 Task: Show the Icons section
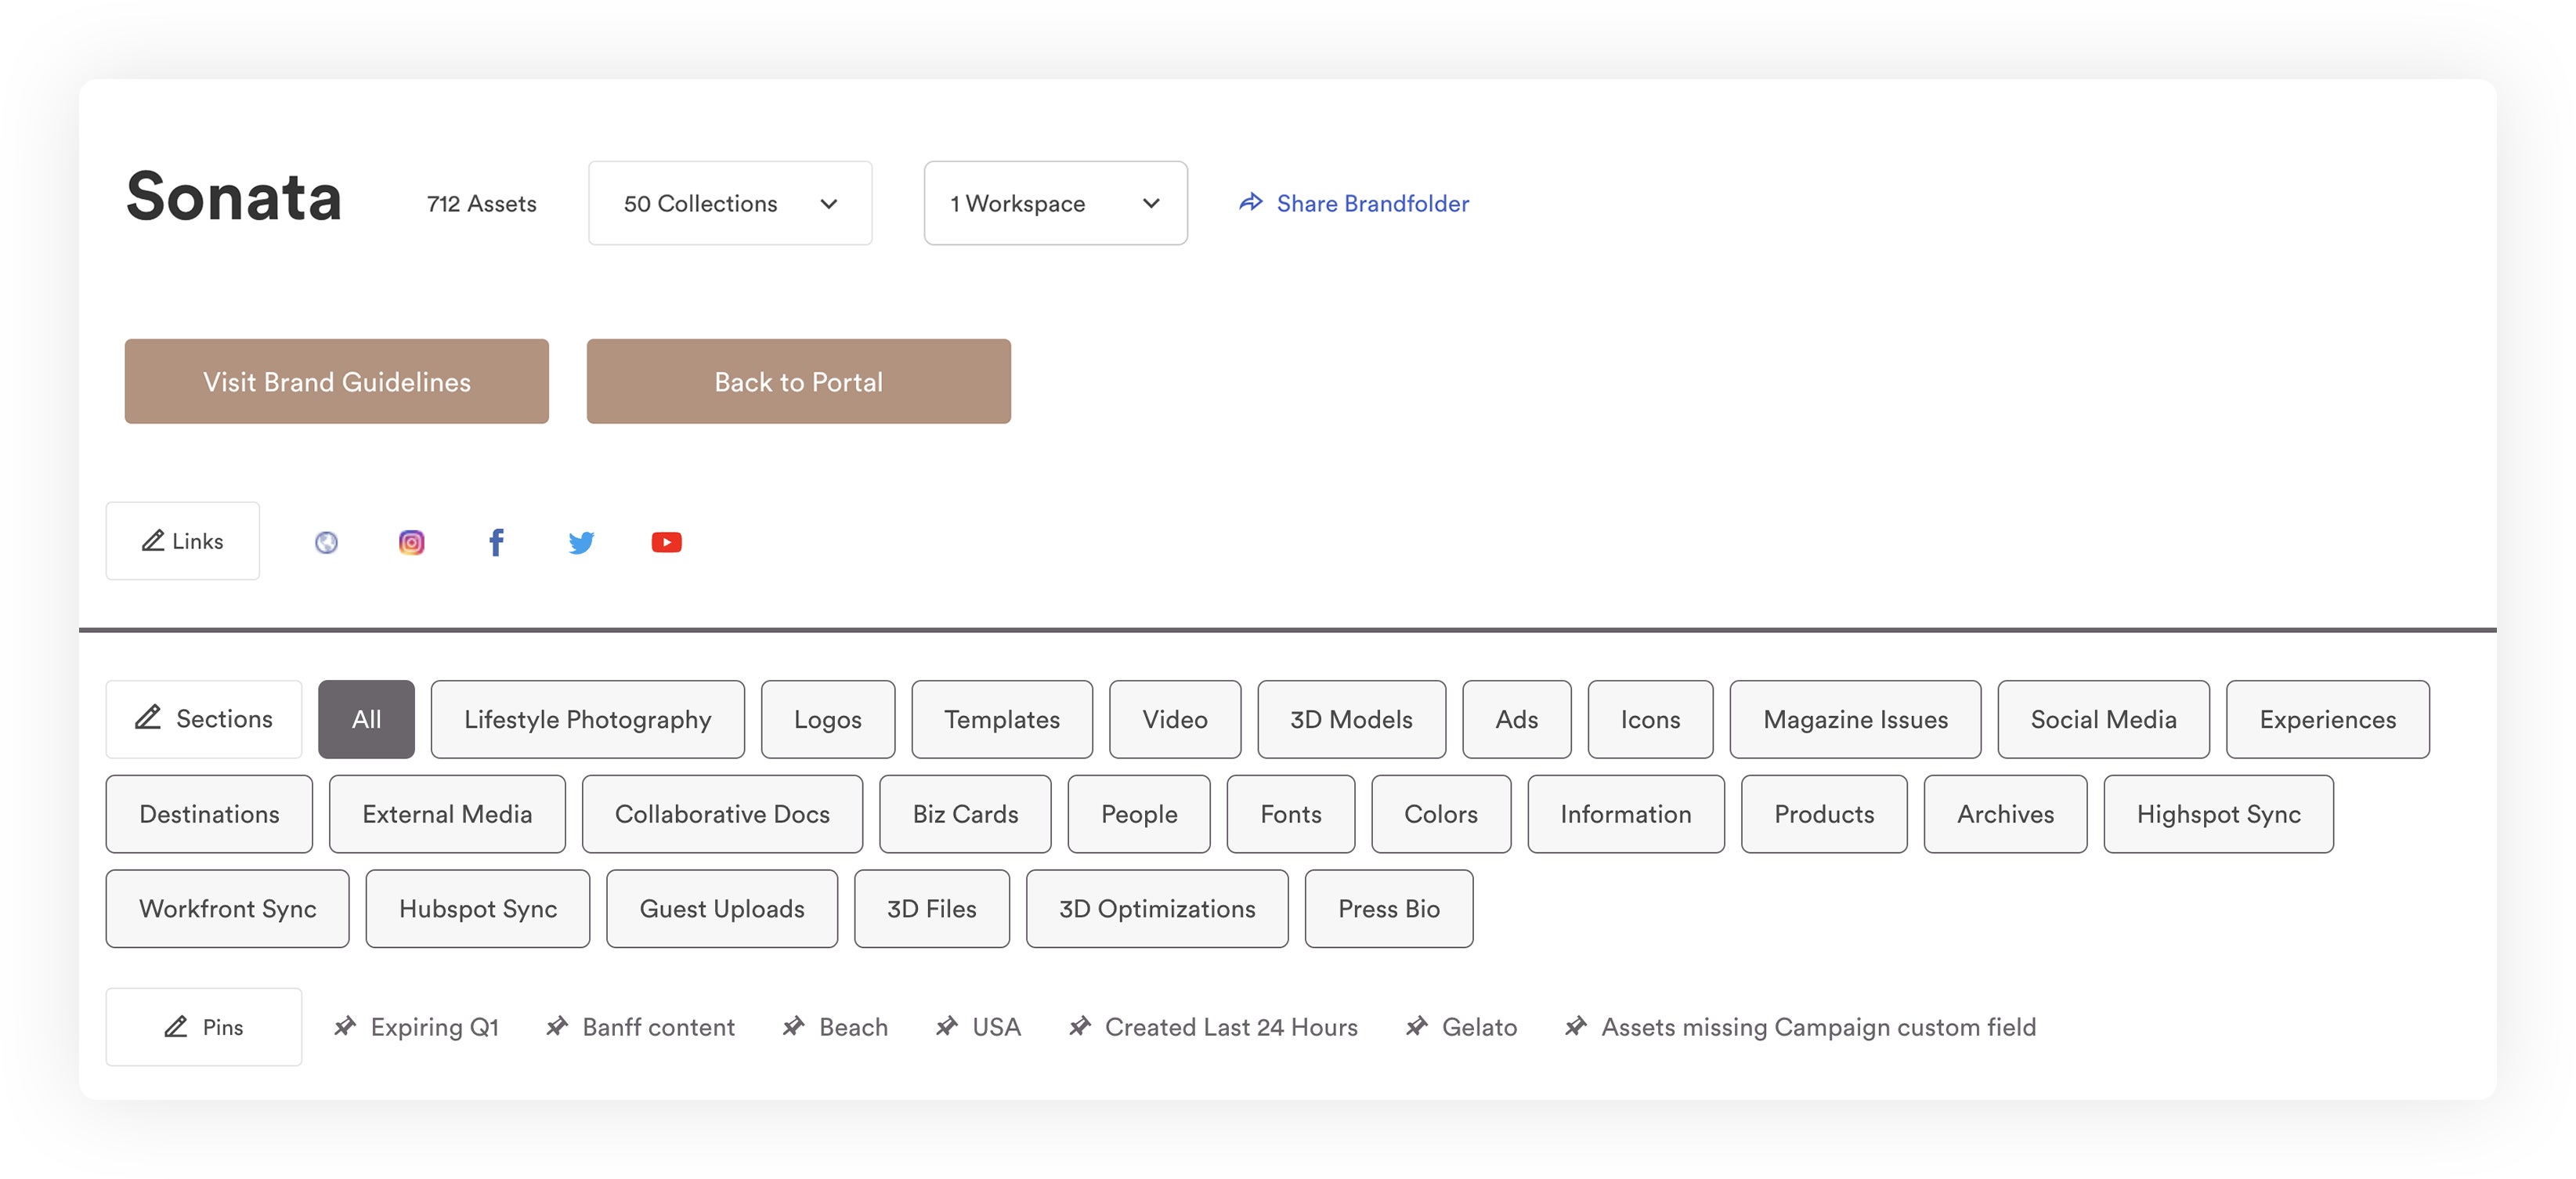pos(1651,719)
